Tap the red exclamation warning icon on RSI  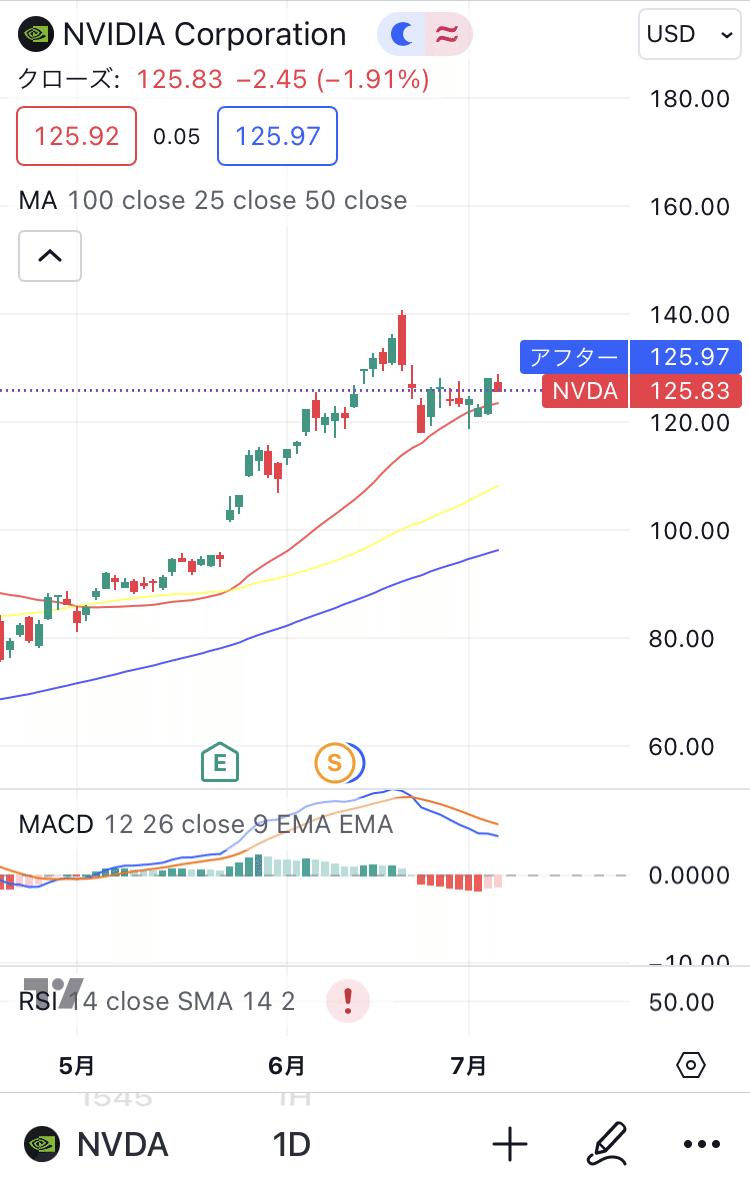[x=348, y=1001]
